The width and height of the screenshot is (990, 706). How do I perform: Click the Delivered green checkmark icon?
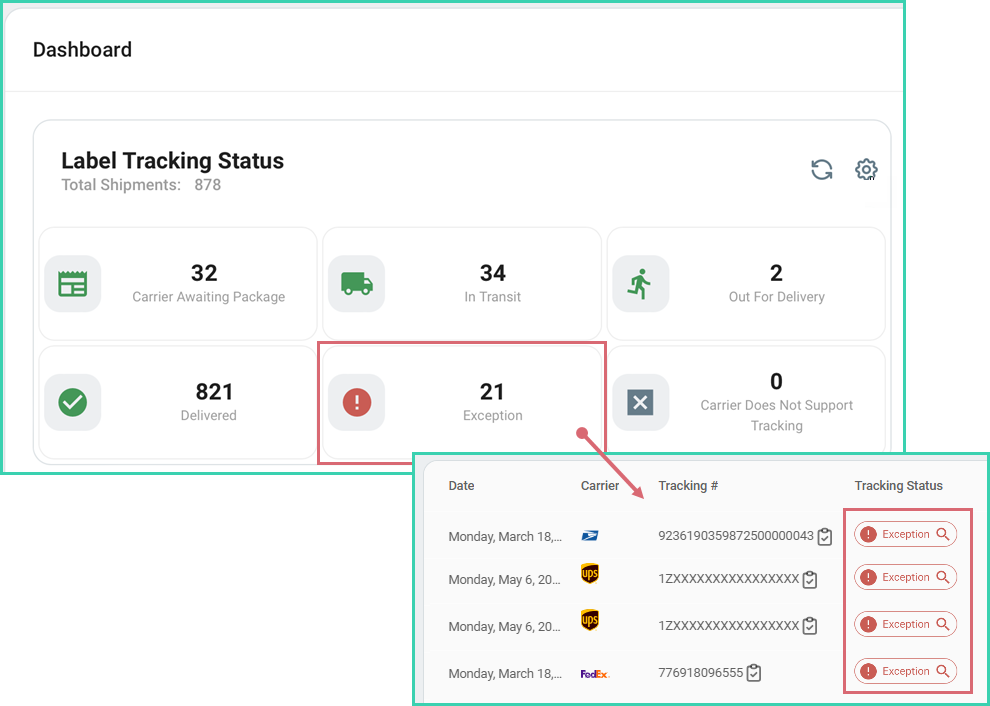(x=72, y=402)
